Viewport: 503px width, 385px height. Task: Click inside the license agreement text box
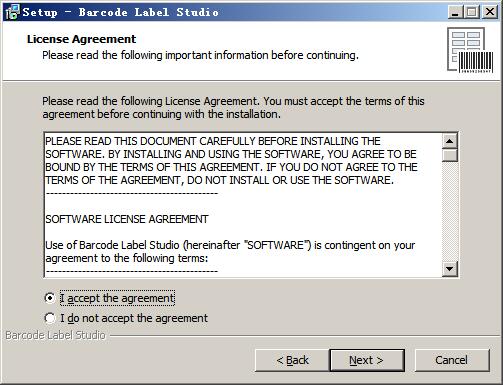pyautogui.click(x=243, y=205)
